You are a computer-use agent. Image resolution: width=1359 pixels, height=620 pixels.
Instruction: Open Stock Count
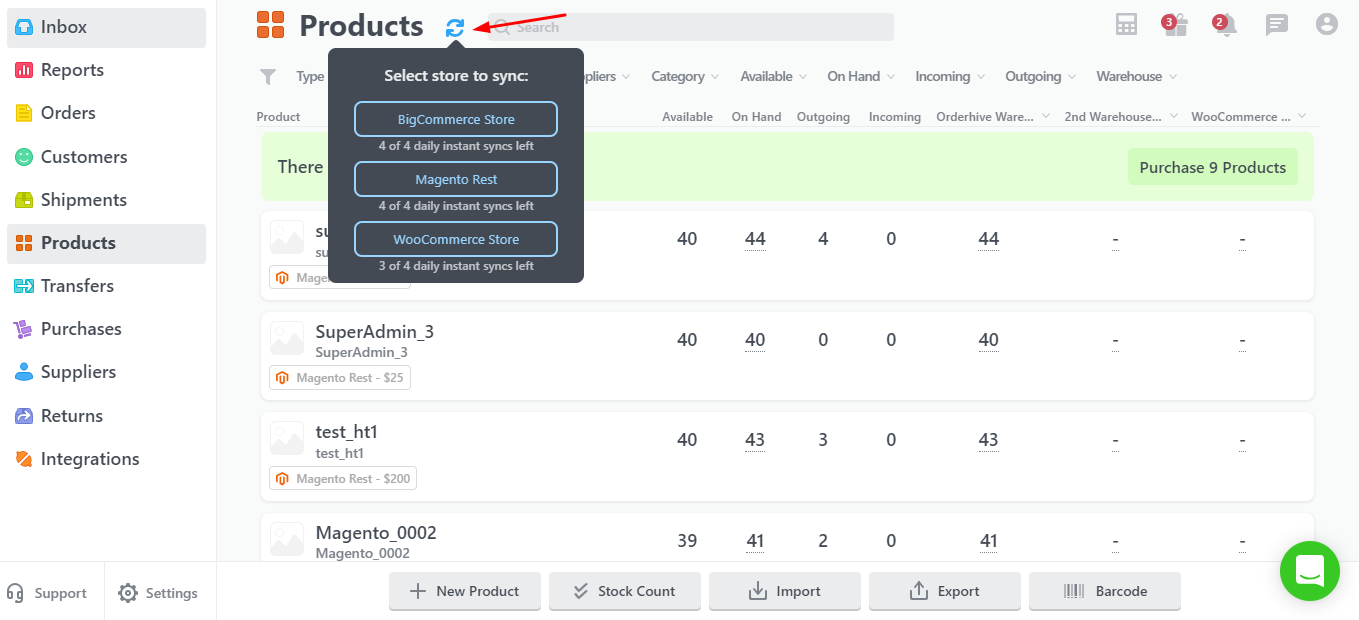(625, 591)
